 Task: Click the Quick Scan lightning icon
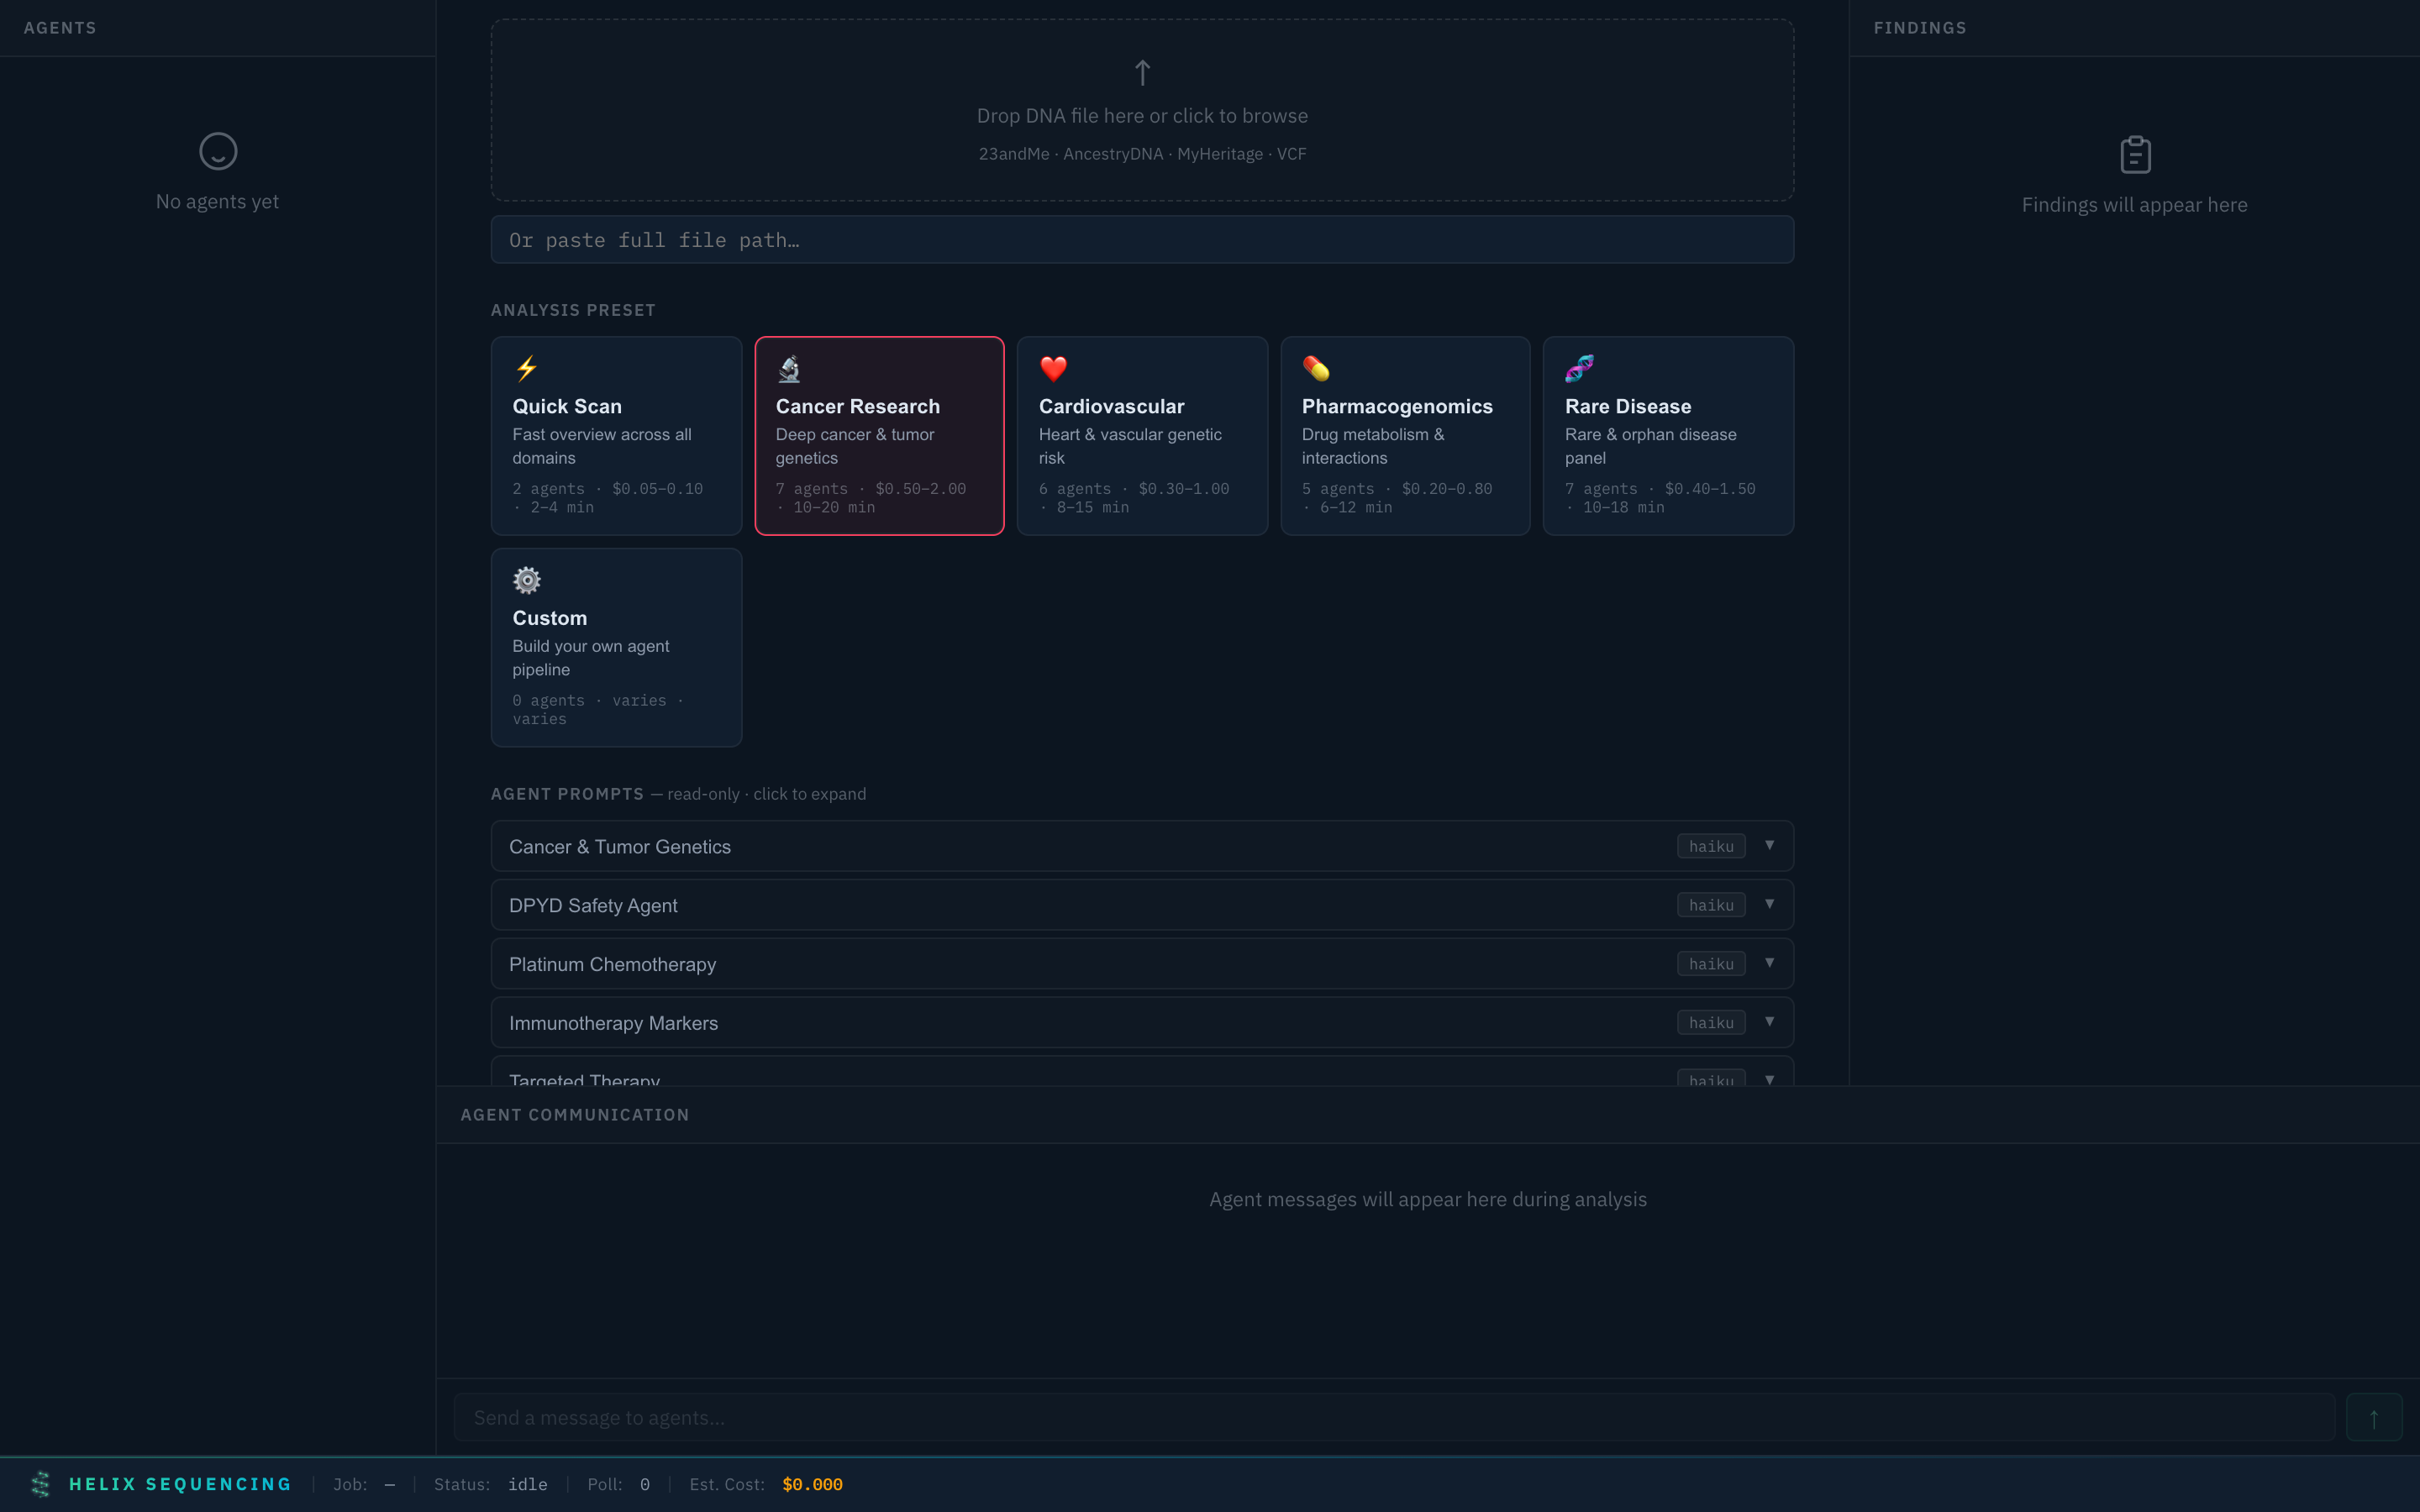tap(527, 368)
